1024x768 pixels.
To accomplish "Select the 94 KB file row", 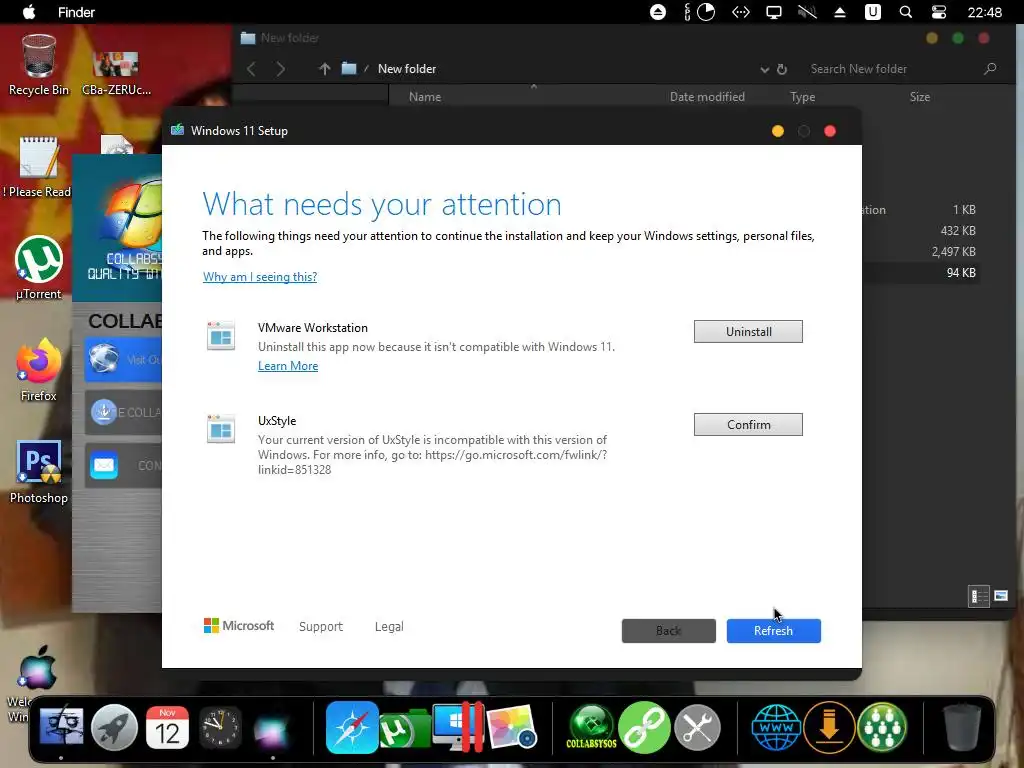I will point(921,272).
